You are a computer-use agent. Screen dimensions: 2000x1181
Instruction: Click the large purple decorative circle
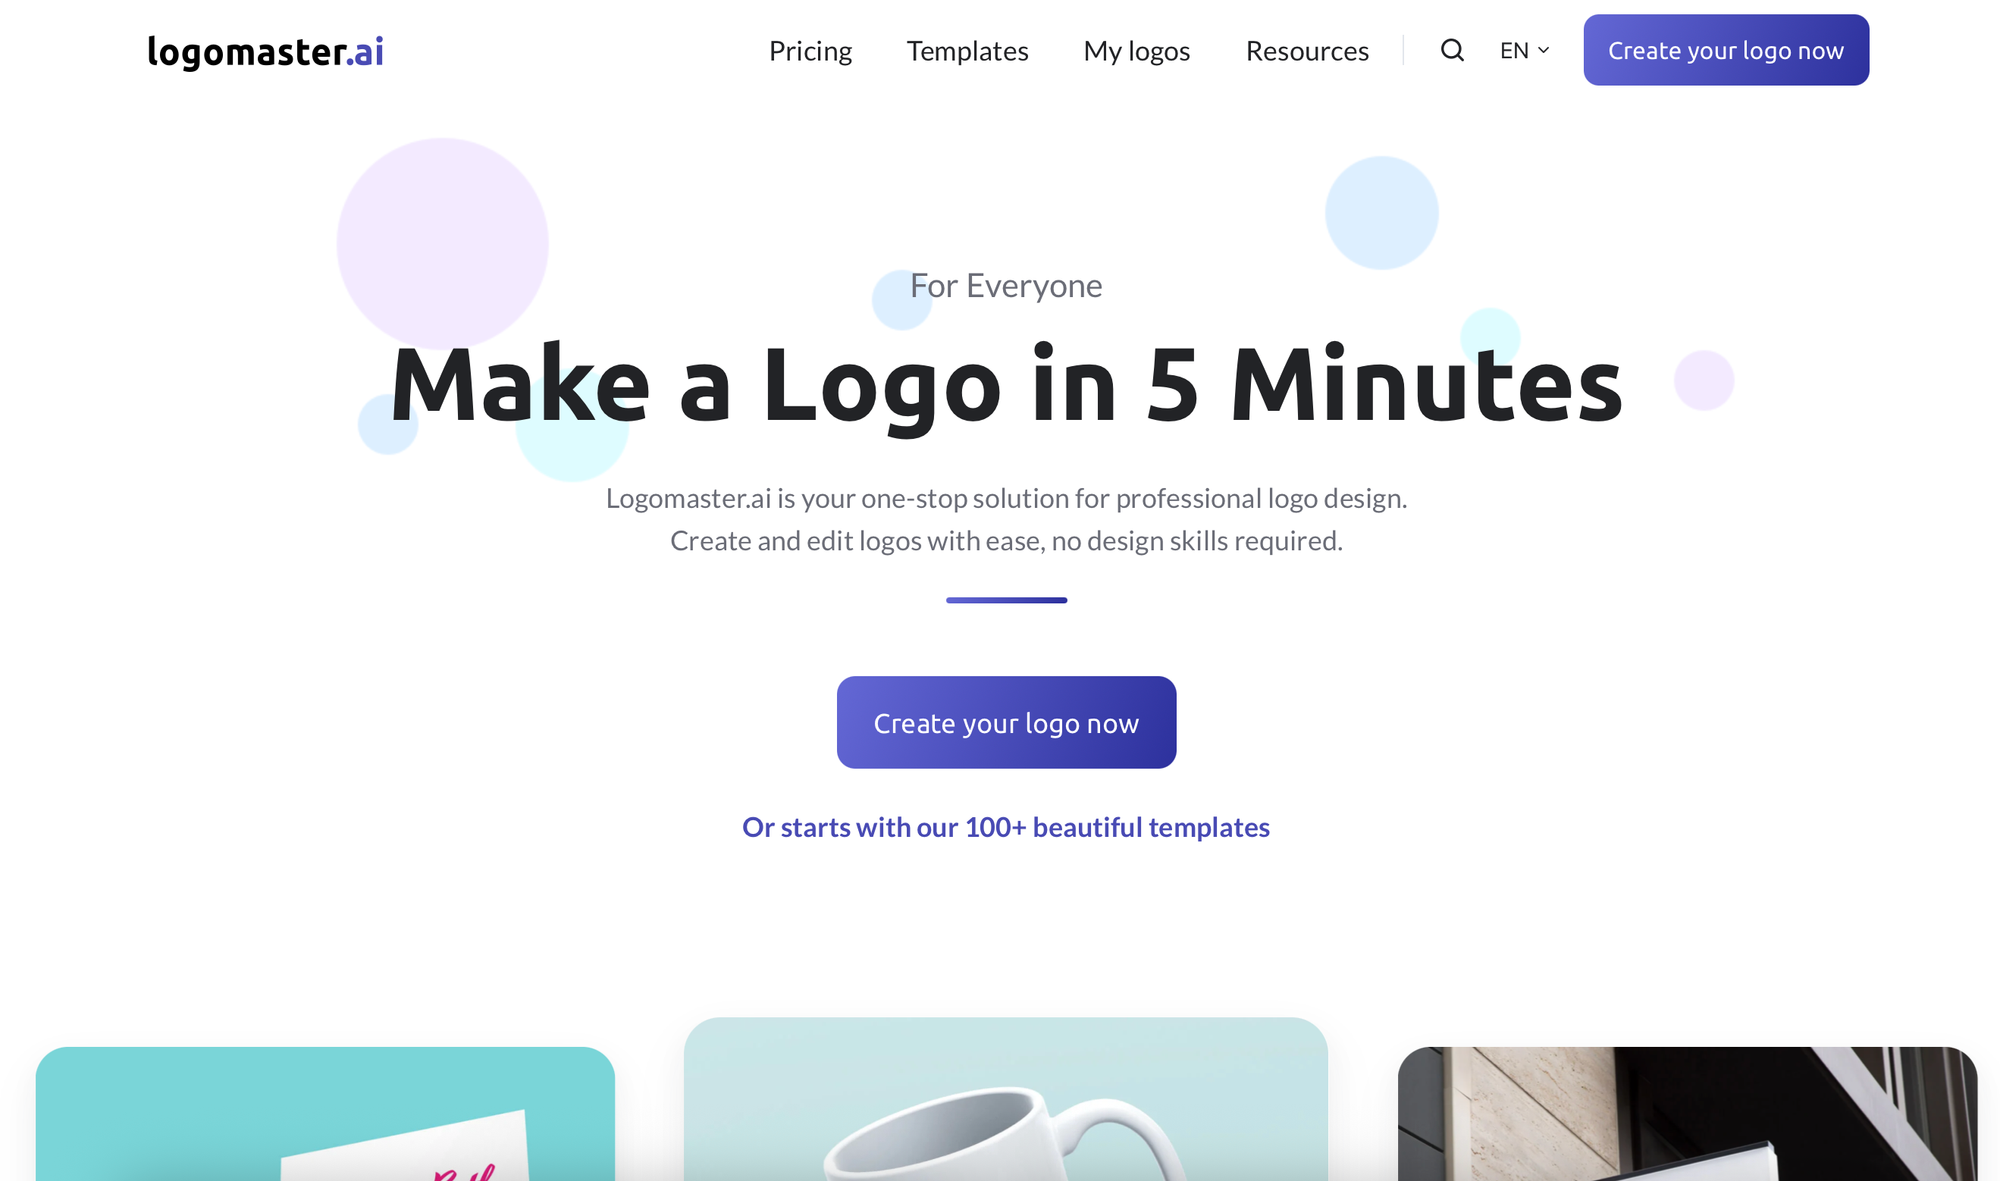click(x=442, y=244)
